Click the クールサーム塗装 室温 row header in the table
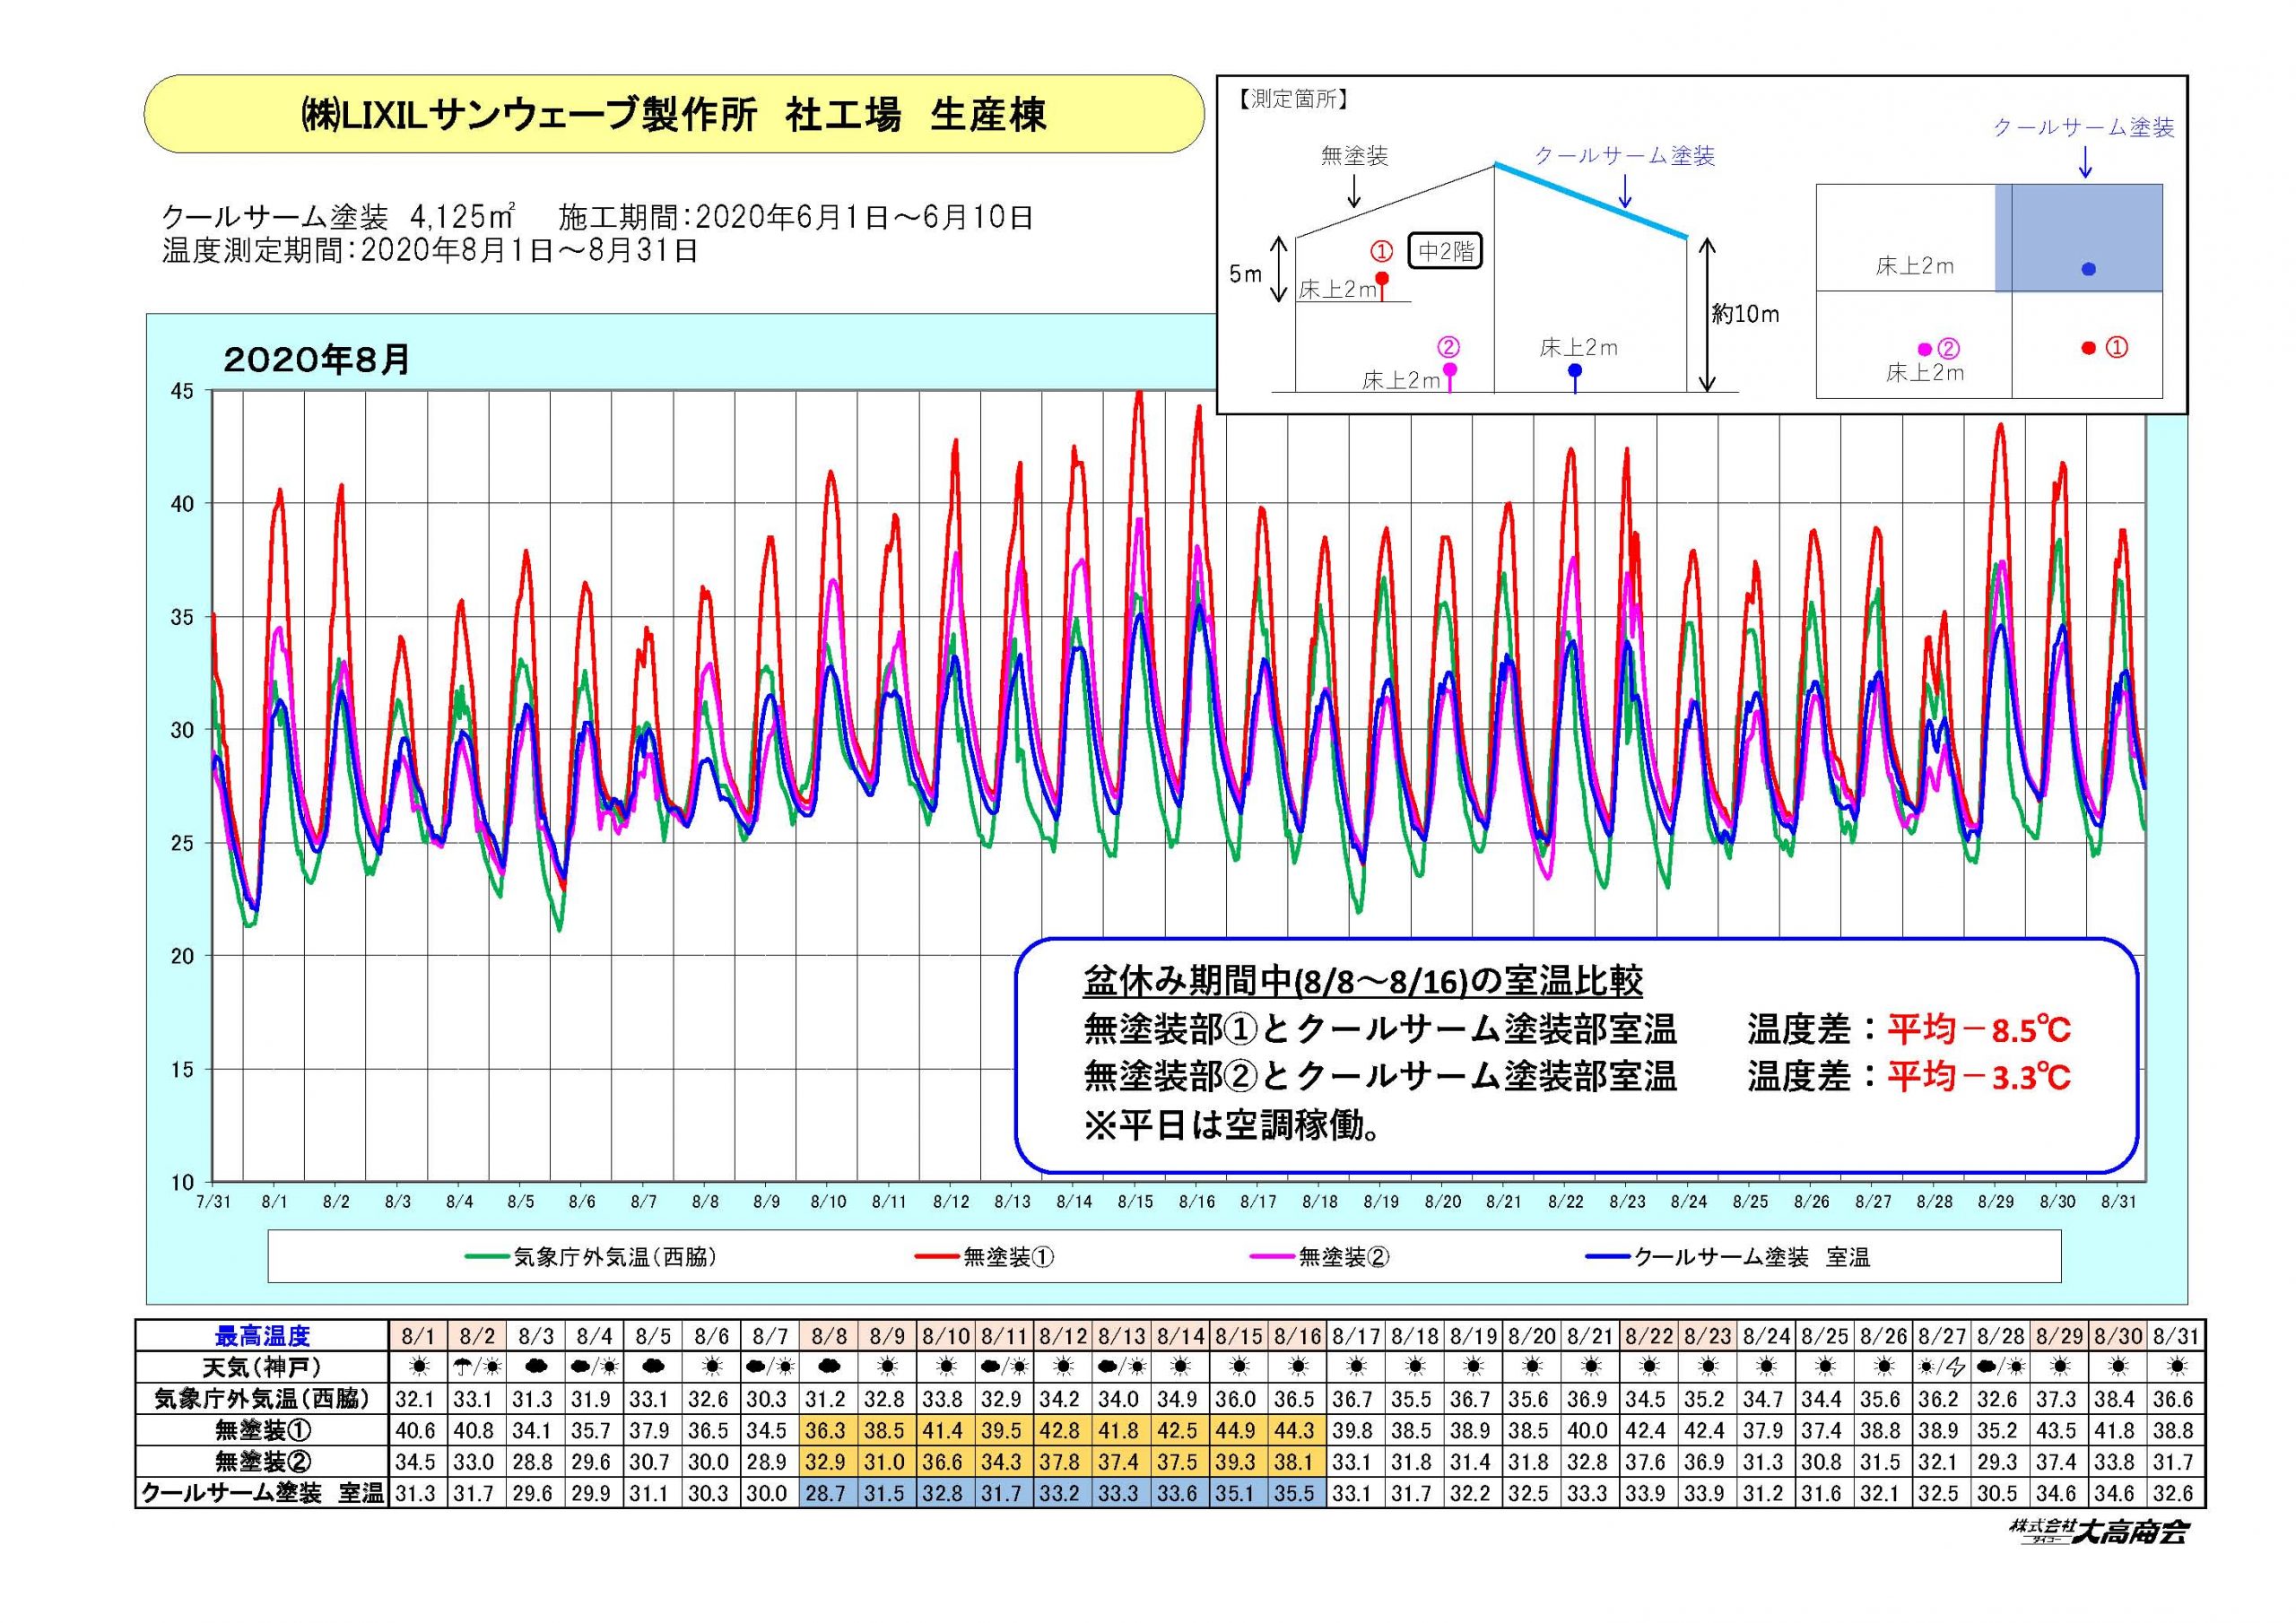This screenshot has height=1623, width=2296. pyautogui.click(x=262, y=1494)
